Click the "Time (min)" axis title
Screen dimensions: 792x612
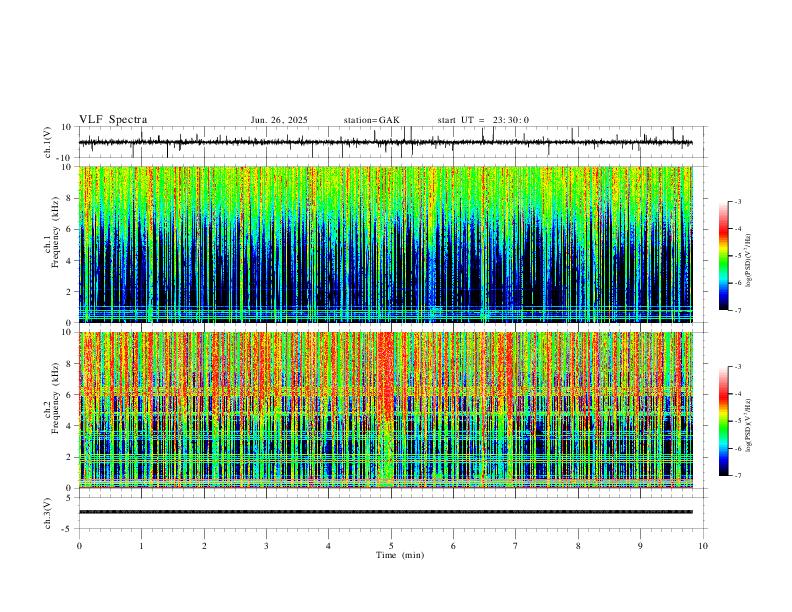pos(400,555)
